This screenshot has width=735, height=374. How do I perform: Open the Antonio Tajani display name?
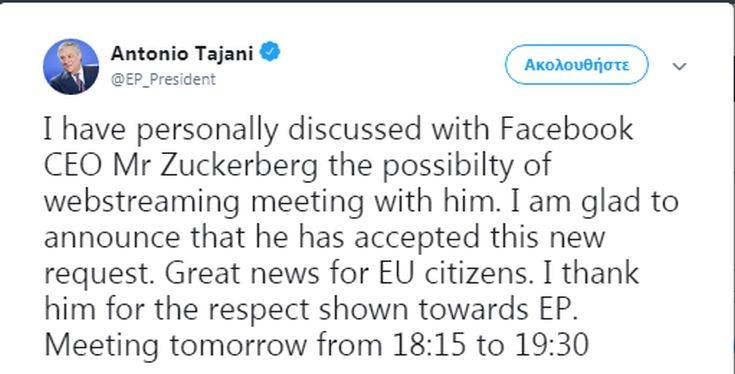click(182, 53)
